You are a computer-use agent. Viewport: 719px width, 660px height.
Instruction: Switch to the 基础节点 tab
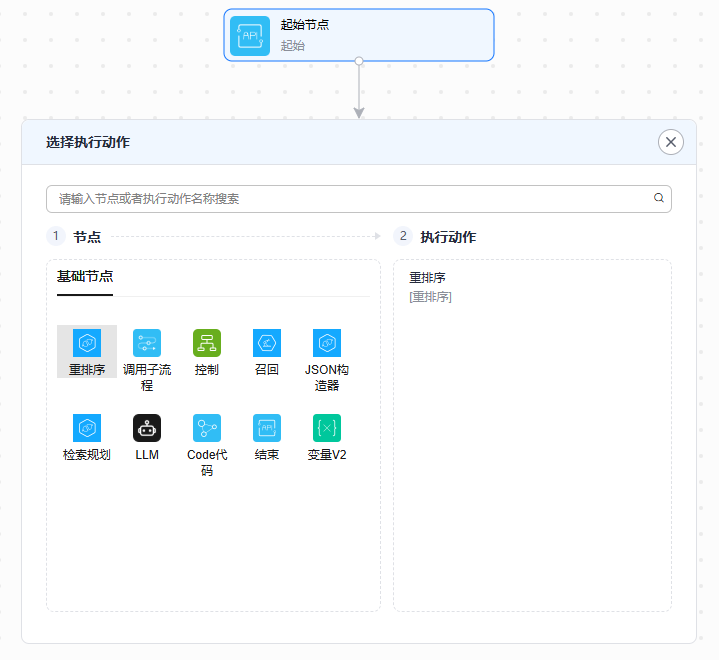tap(85, 277)
